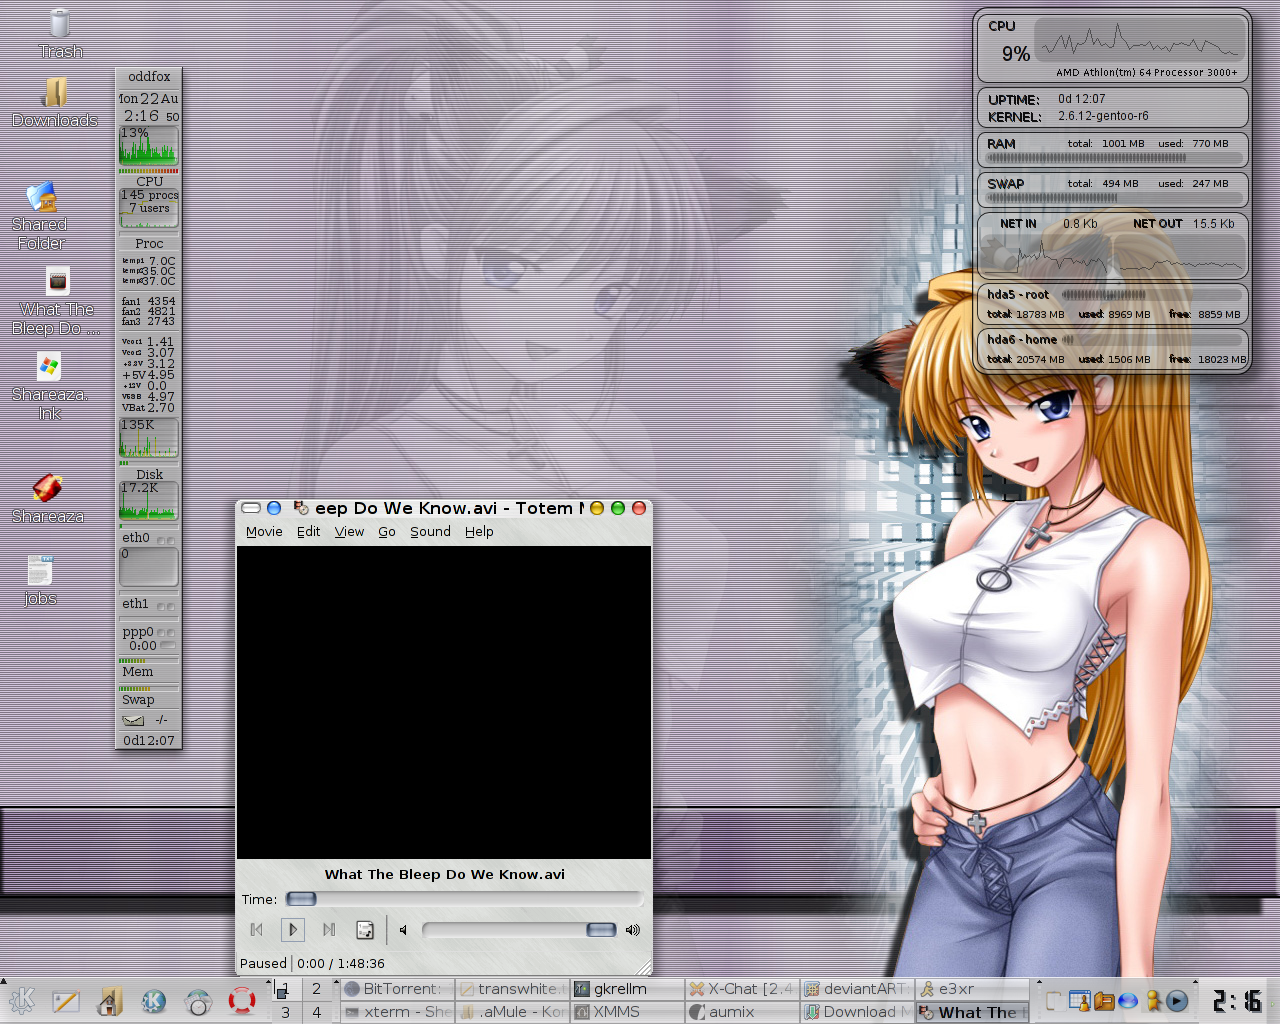Select the What The Bleep Do desktop file
Screen dimensions: 1280x1024
point(57,301)
